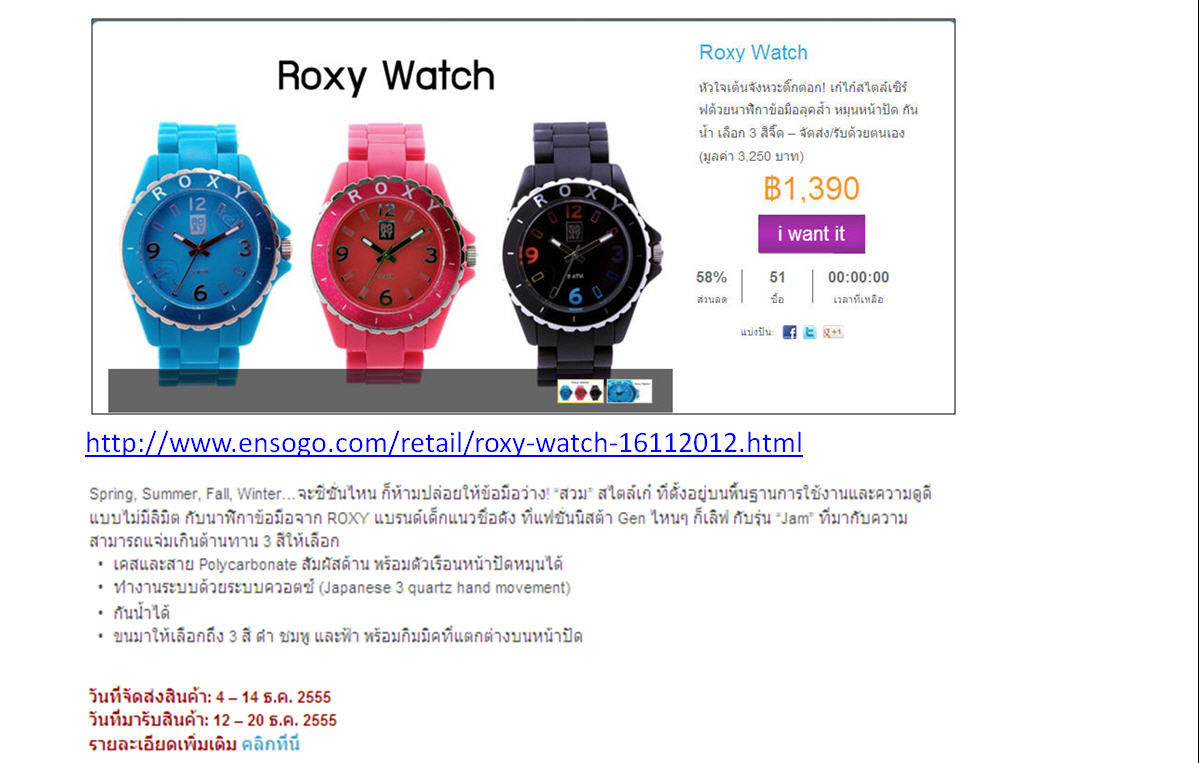
Task: Select the single blue watch thumbnail
Action: coord(629,391)
